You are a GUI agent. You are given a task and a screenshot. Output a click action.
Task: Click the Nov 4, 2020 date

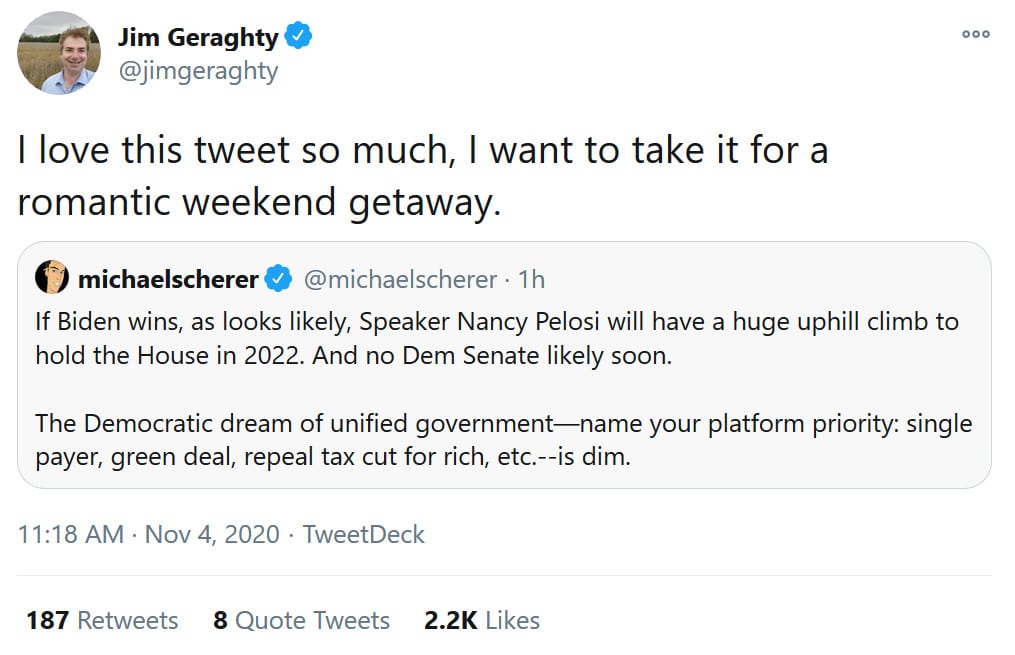pos(212,534)
